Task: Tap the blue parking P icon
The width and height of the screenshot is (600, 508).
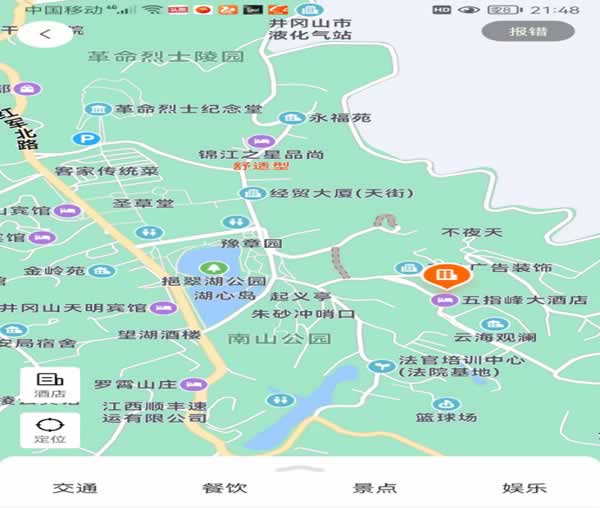Action: [87, 140]
